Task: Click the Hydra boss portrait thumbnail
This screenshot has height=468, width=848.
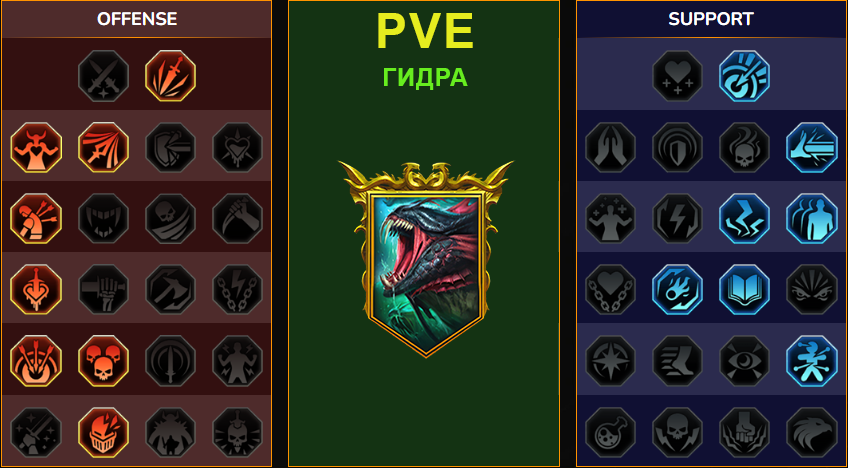Action: (x=426, y=259)
